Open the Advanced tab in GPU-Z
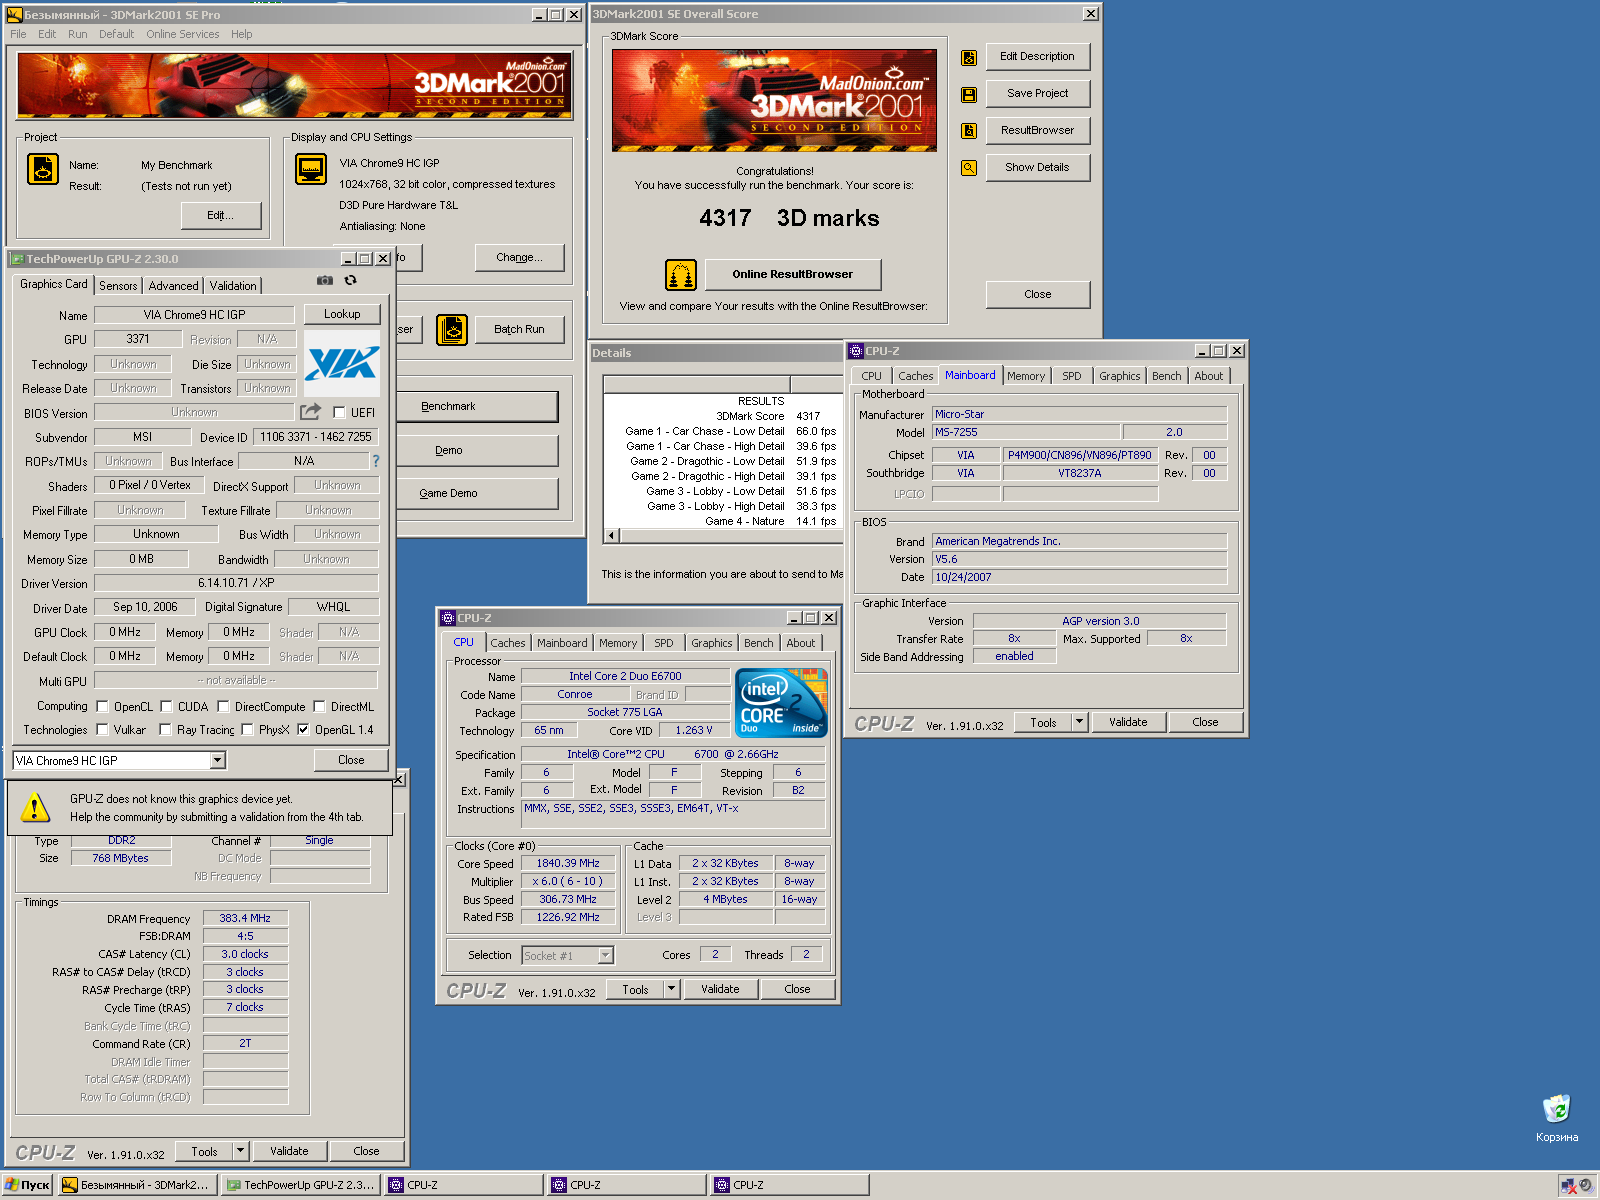This screenshot has height=1200, width=1600. [173, 286]
